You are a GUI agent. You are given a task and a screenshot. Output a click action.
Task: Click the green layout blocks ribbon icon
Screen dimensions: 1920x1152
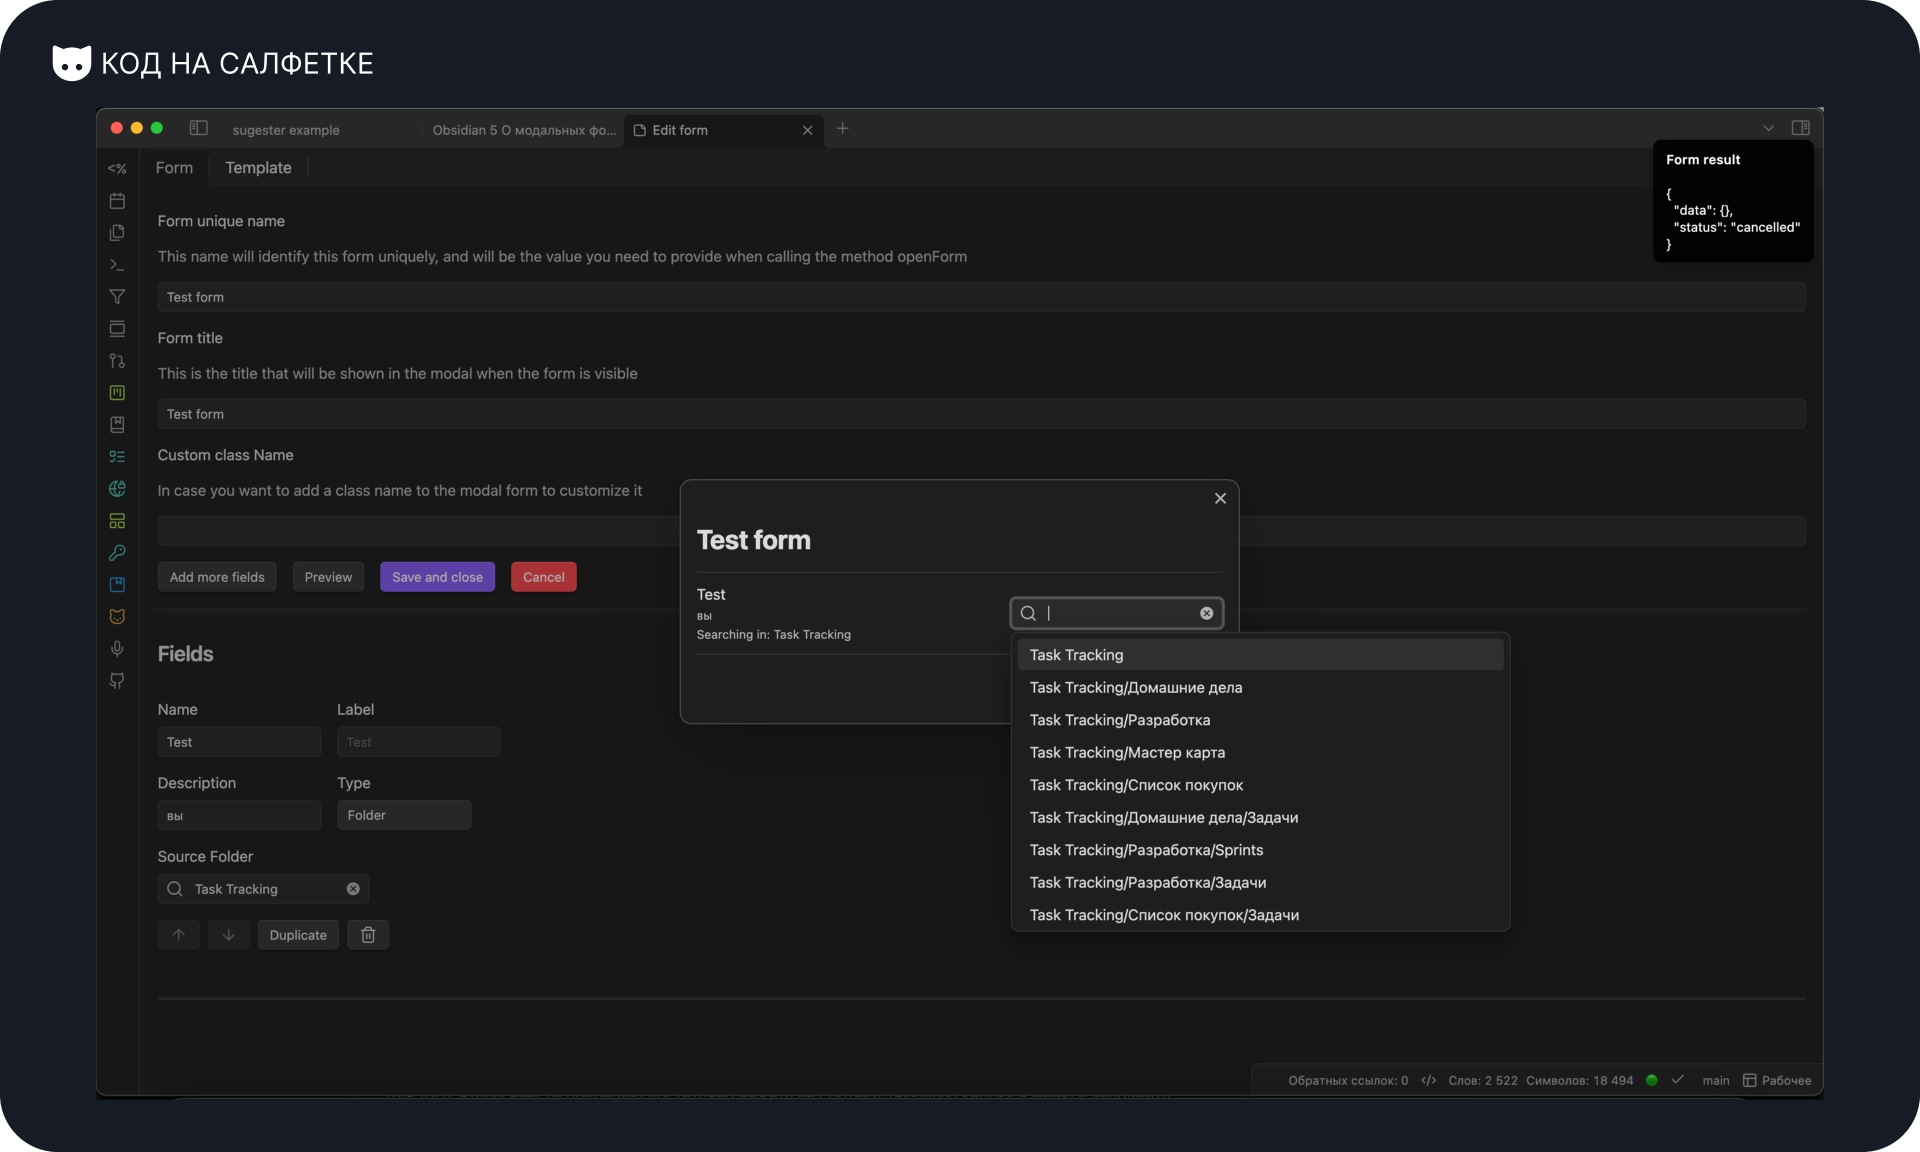(117, 521)
